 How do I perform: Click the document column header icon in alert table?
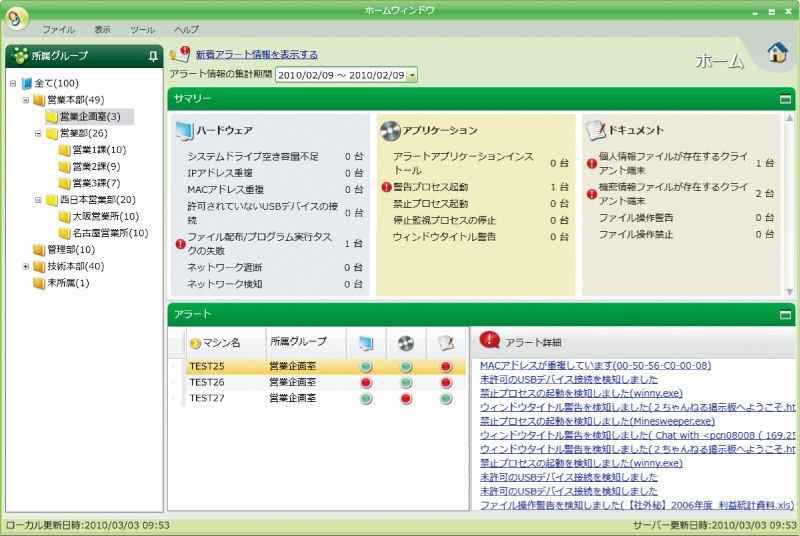click(x=446, y=343)
